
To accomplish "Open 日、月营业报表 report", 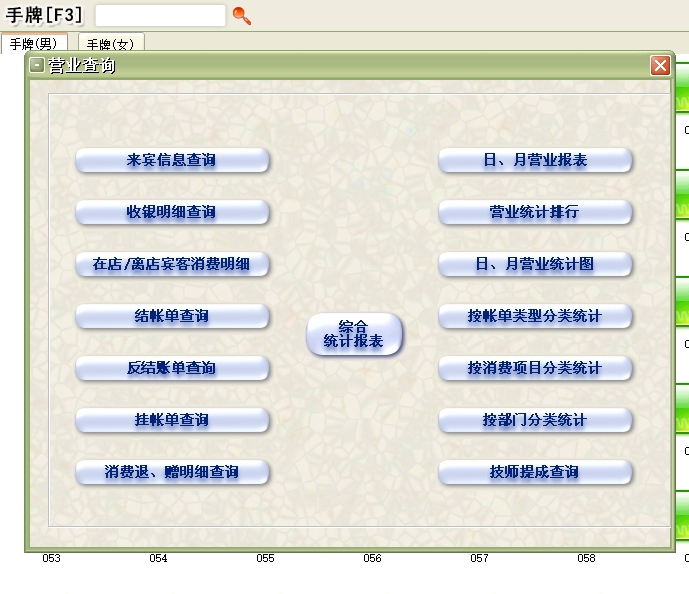I will click(535, 160).
